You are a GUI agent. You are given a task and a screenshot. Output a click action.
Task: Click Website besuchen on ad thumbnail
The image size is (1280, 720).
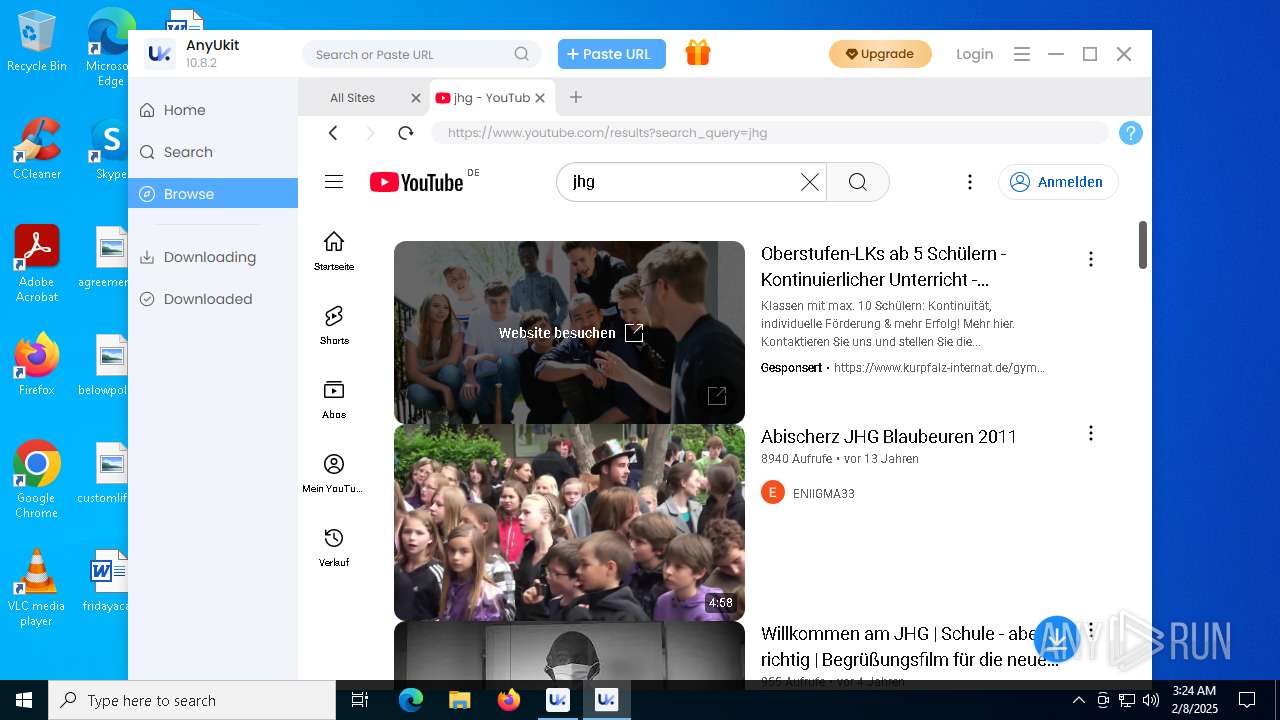pos(571,333)
